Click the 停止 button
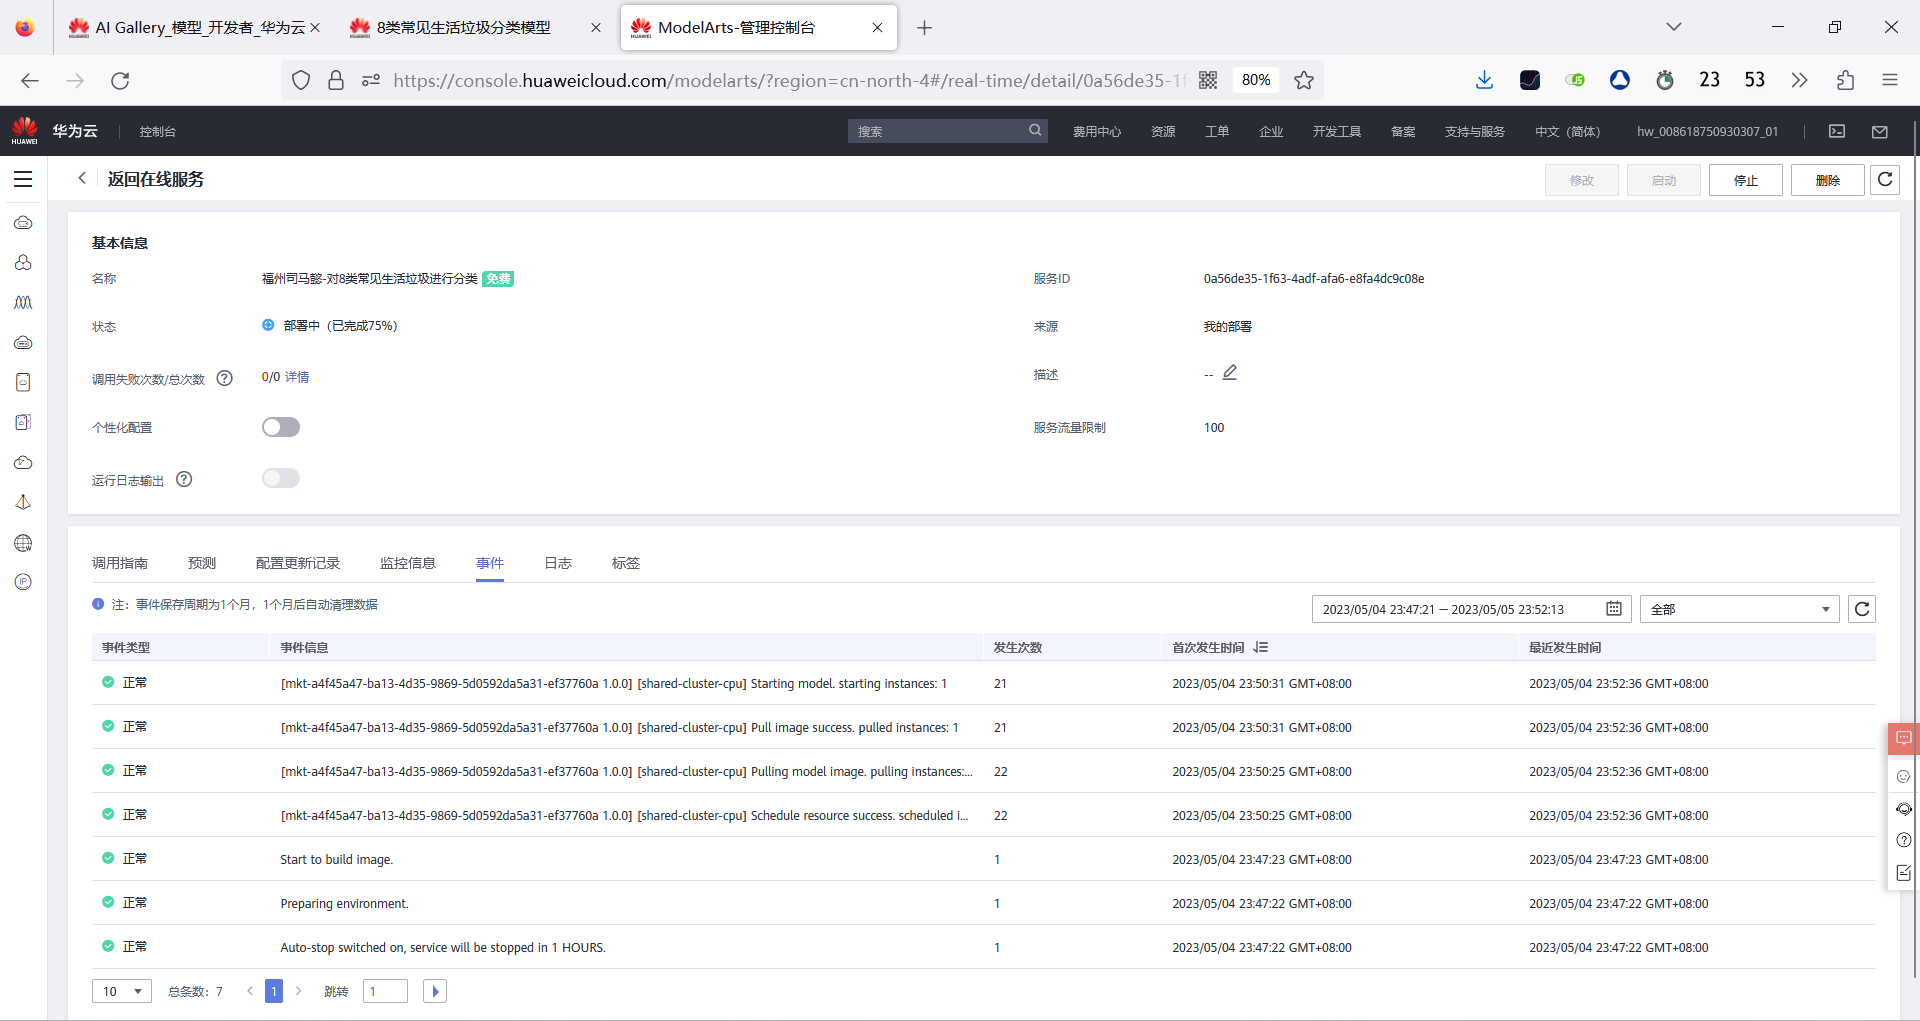This screenshot has height=1021, width=1920. click(x=1745, y=180)
